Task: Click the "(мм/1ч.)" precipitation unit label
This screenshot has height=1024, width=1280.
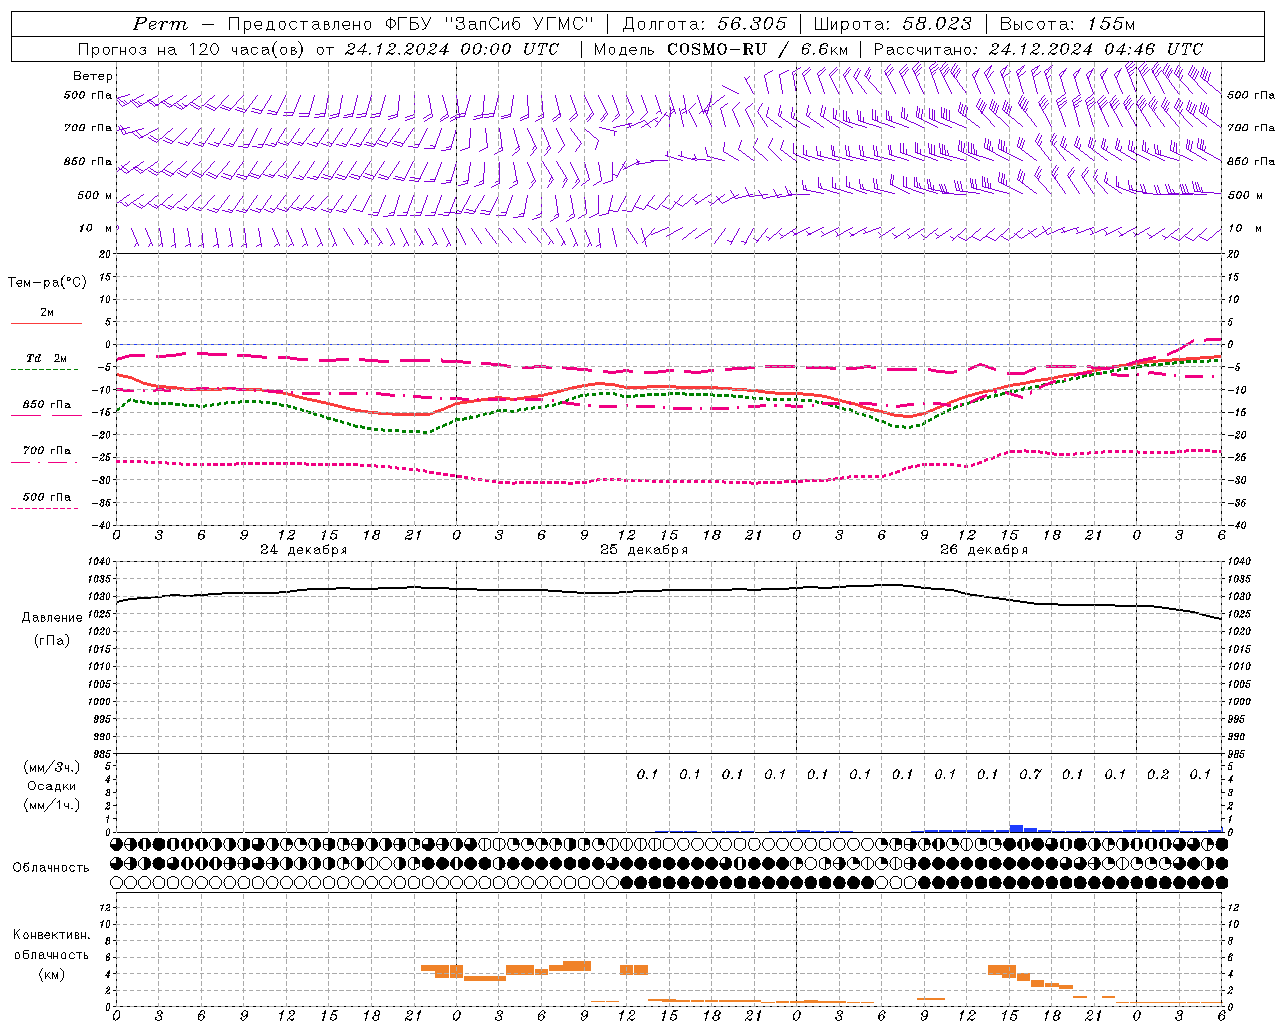Action: coord(52,805)
